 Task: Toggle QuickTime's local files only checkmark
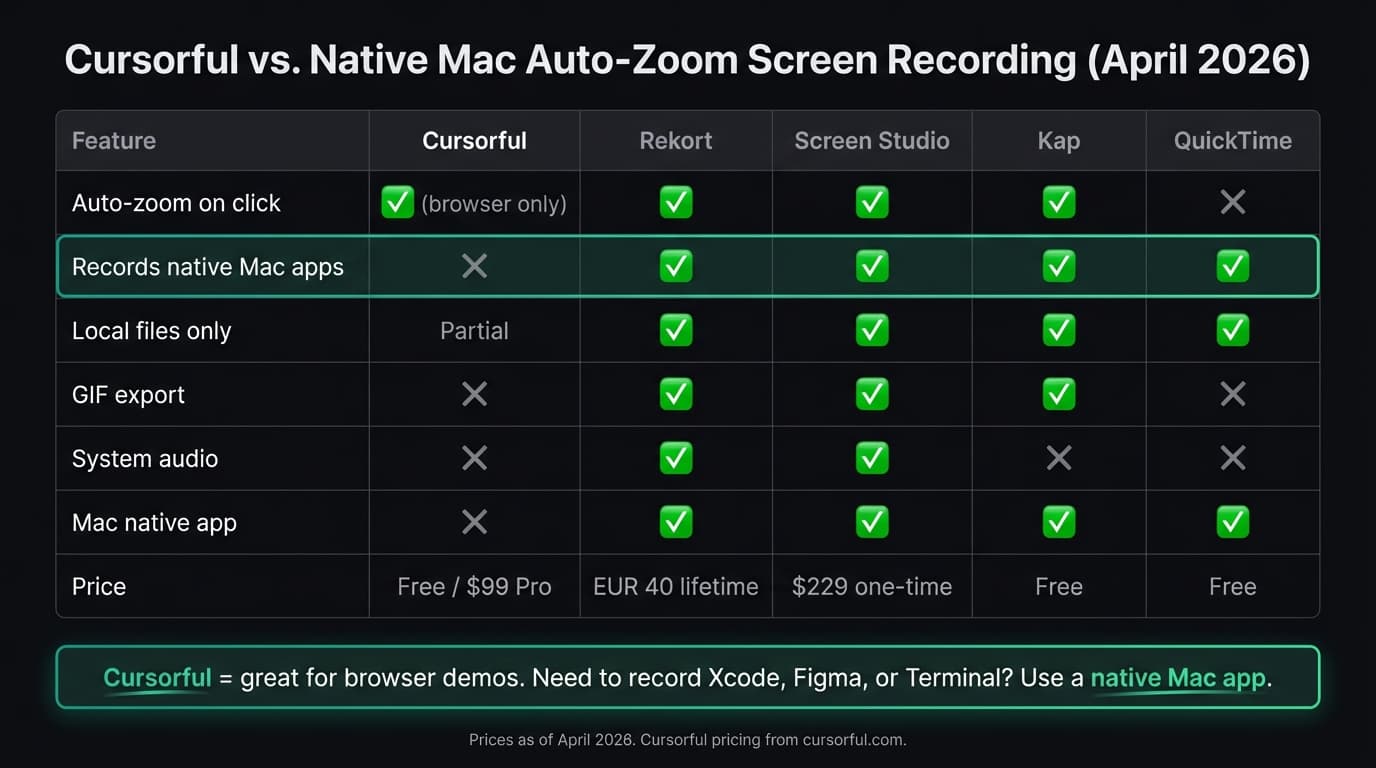point(1232,330)
